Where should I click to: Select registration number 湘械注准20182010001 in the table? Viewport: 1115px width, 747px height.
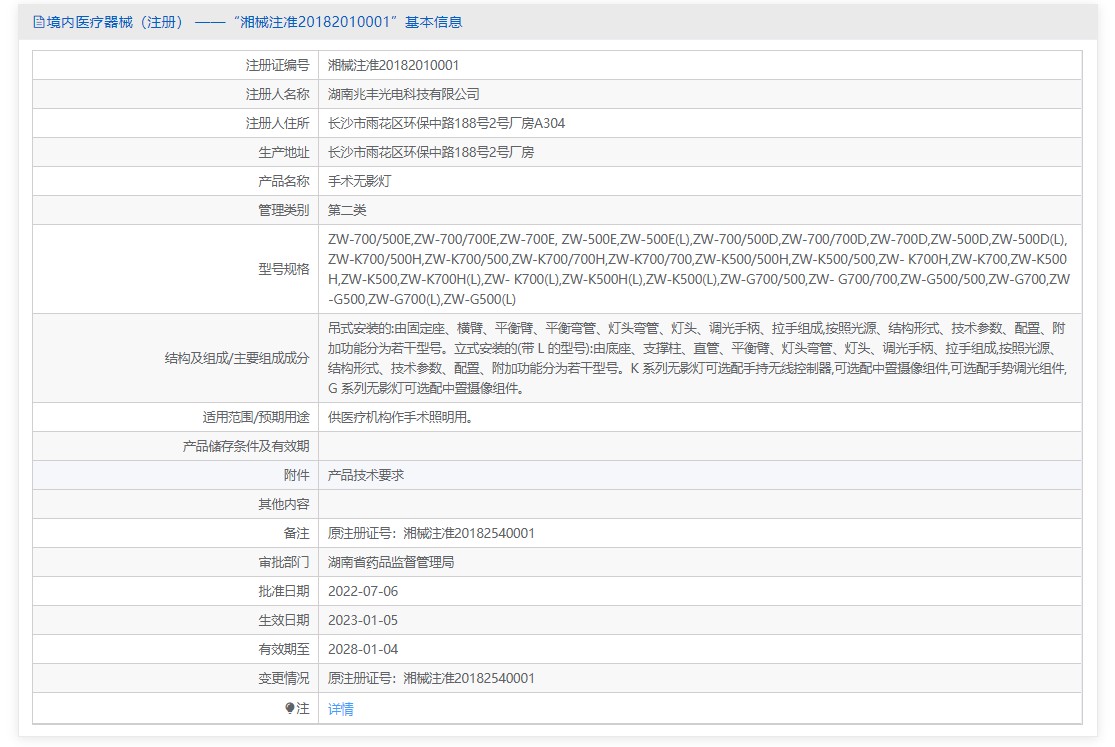coord(394,65)
